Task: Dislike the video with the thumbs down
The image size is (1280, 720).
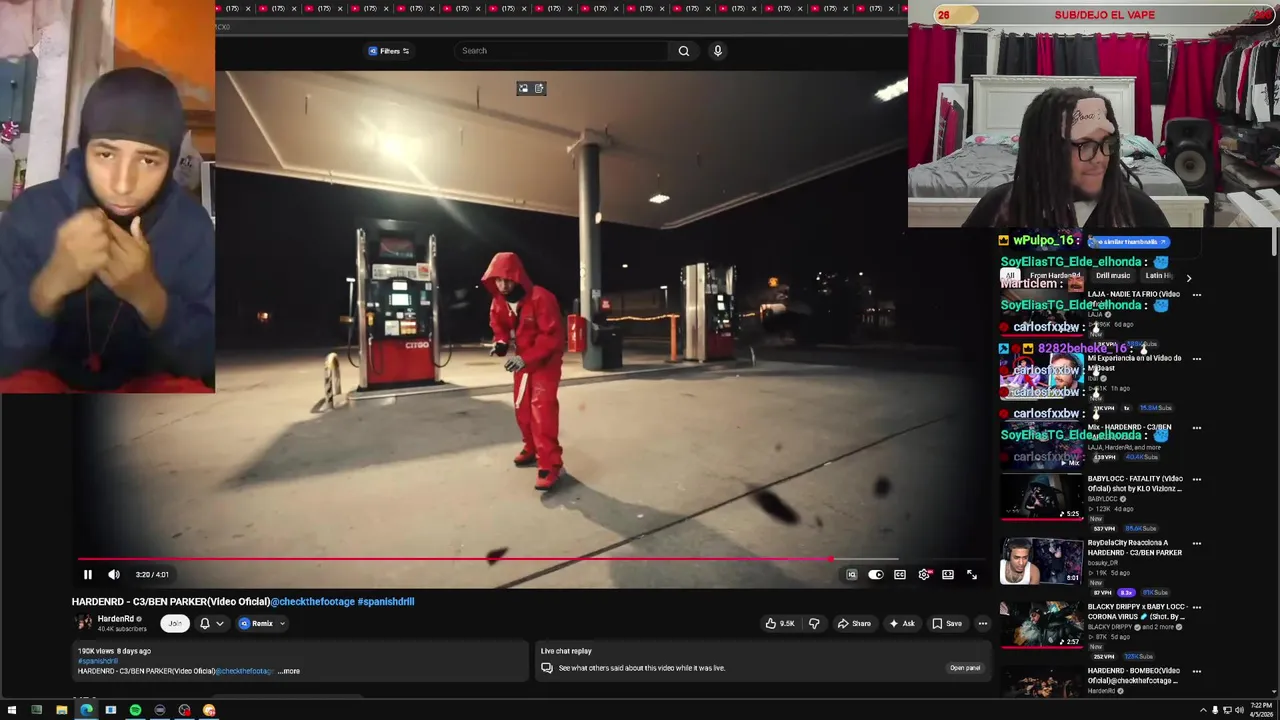Action: pyautogui.click(x=814, y=623)
